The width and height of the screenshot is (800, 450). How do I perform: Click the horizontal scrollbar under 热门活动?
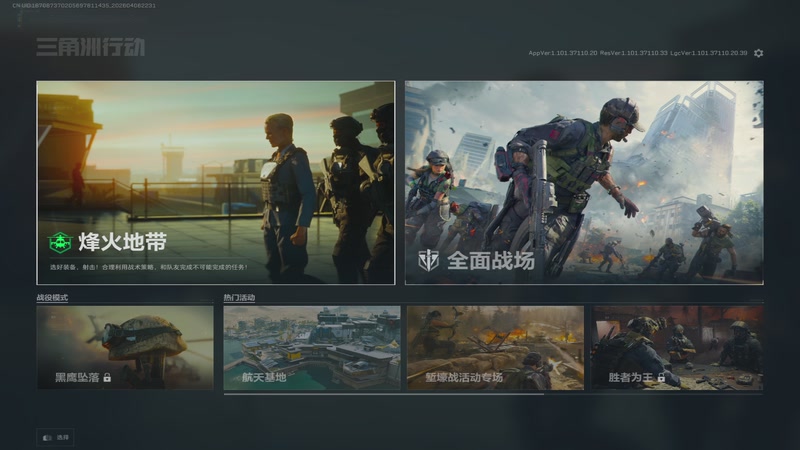click(x=384, y=394)
